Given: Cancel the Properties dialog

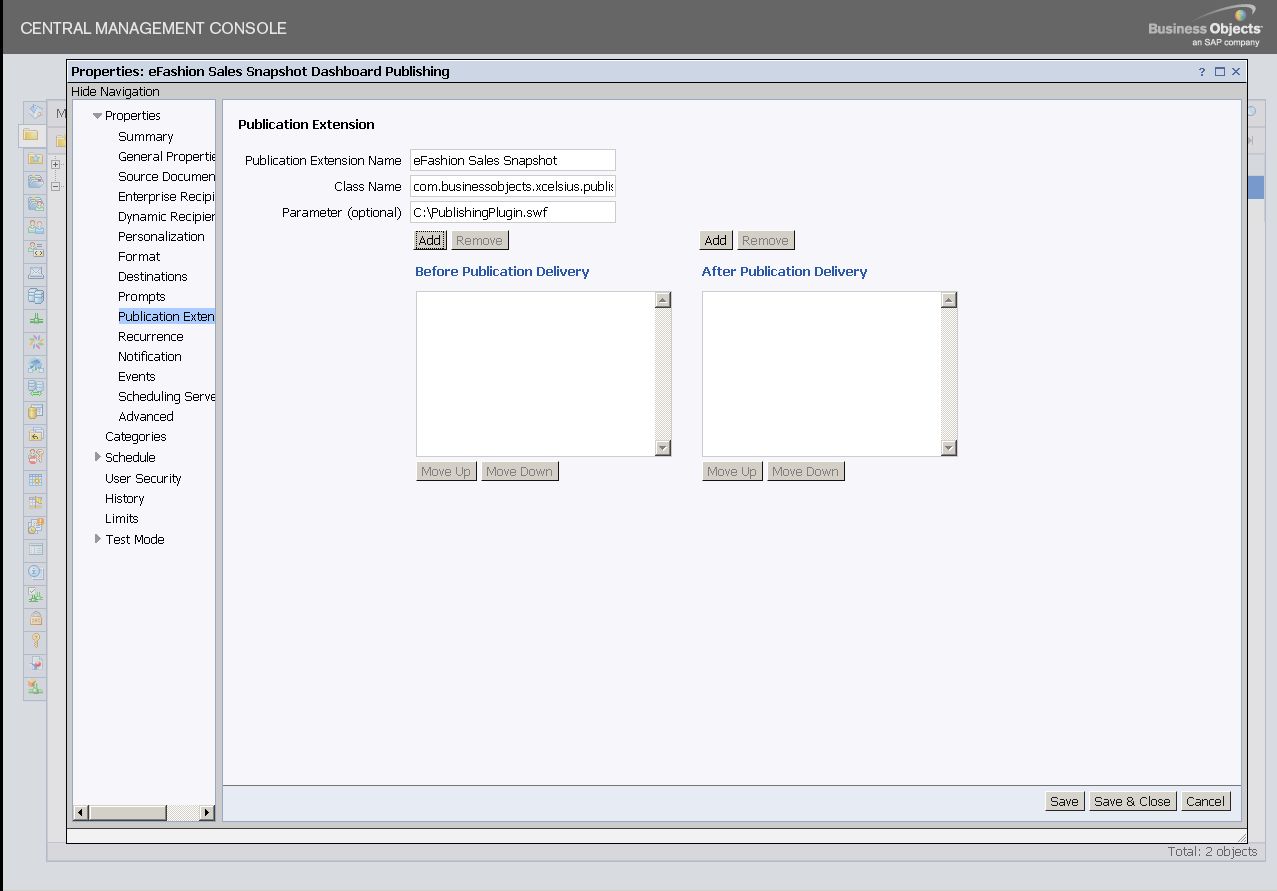Looking at the screenshot, I should pyautogui.click(x=1205, y=802).
